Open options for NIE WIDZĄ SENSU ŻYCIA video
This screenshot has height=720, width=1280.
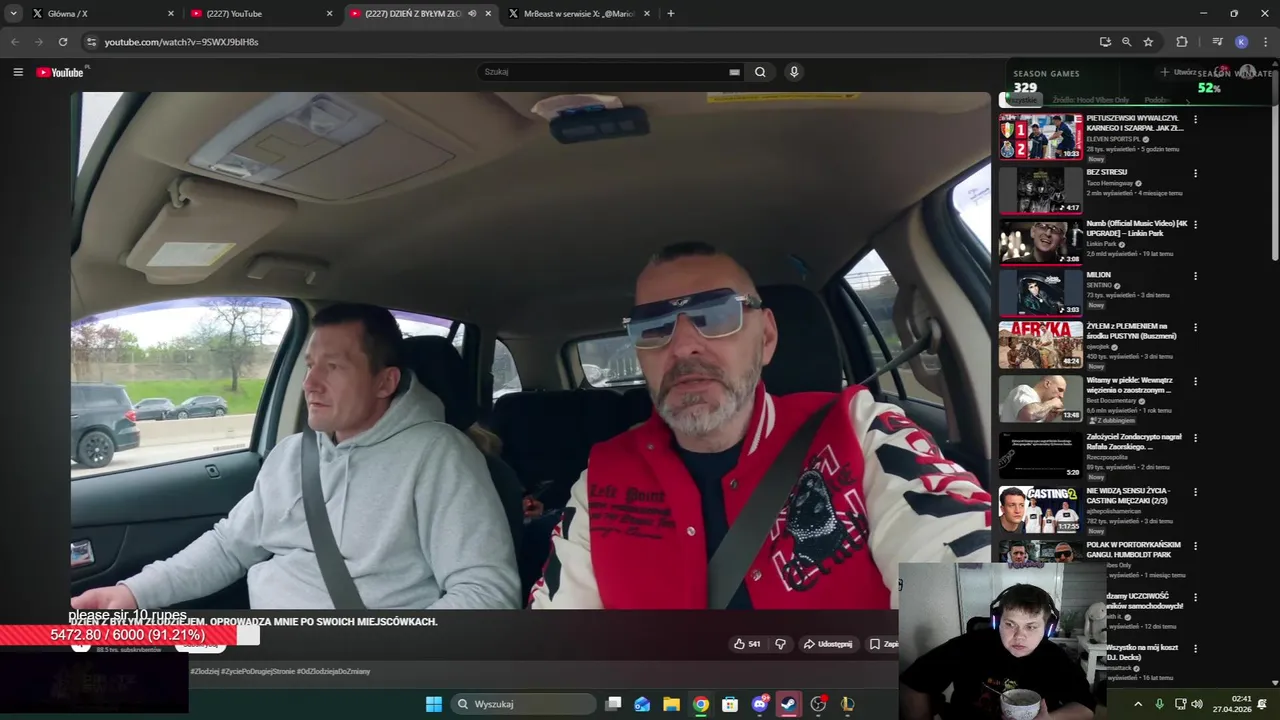tap(1195, 492)
